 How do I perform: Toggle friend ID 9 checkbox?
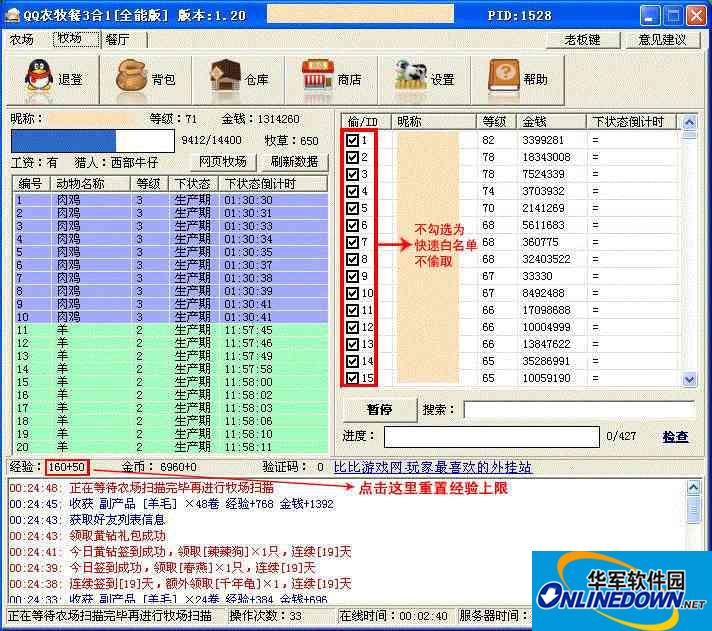(x=352, y=276)
